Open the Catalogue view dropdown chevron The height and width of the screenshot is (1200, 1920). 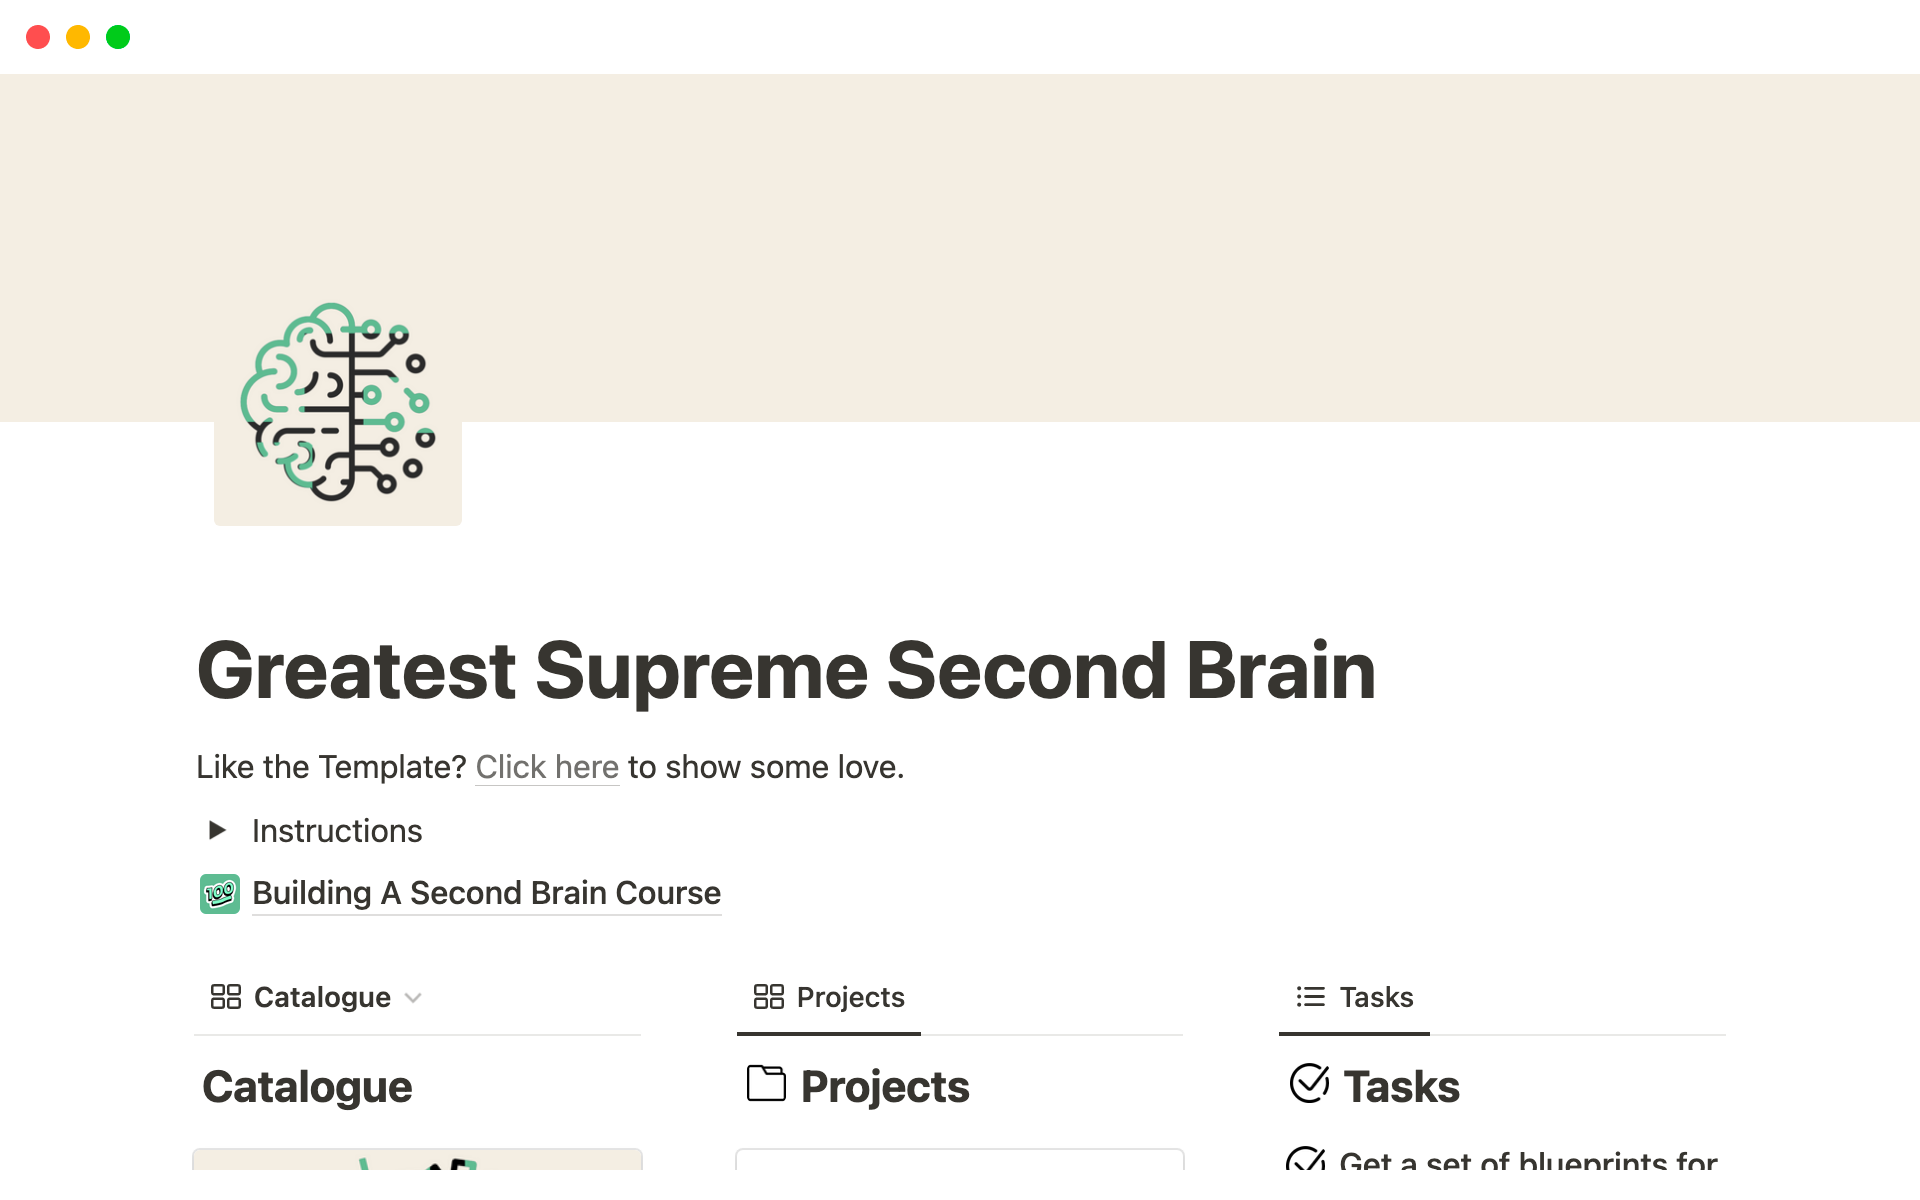tap(413, 998)
